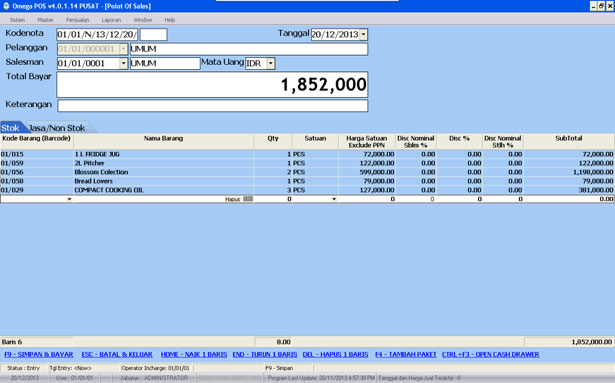
Task: Click the Kode Barang (Barcode) column header
Action: (36, 141)
